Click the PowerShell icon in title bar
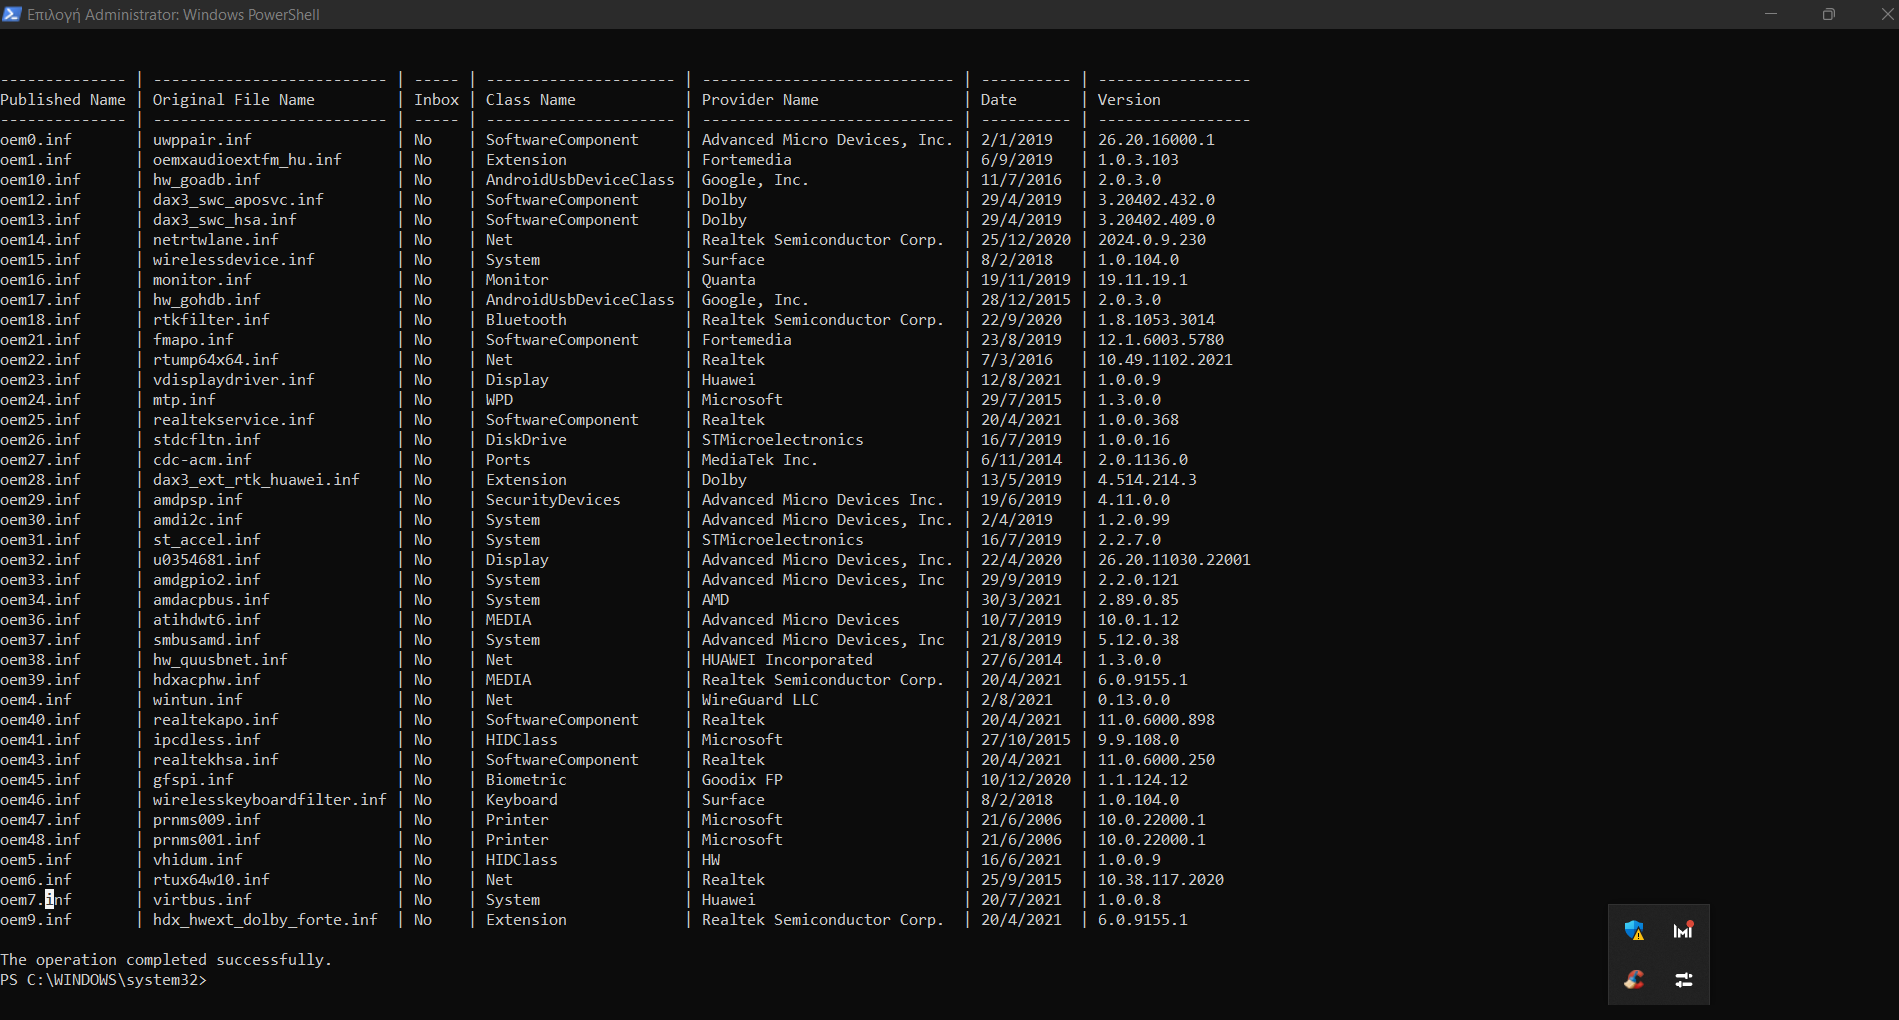The image size is (1899, 1020). [12, 14]
